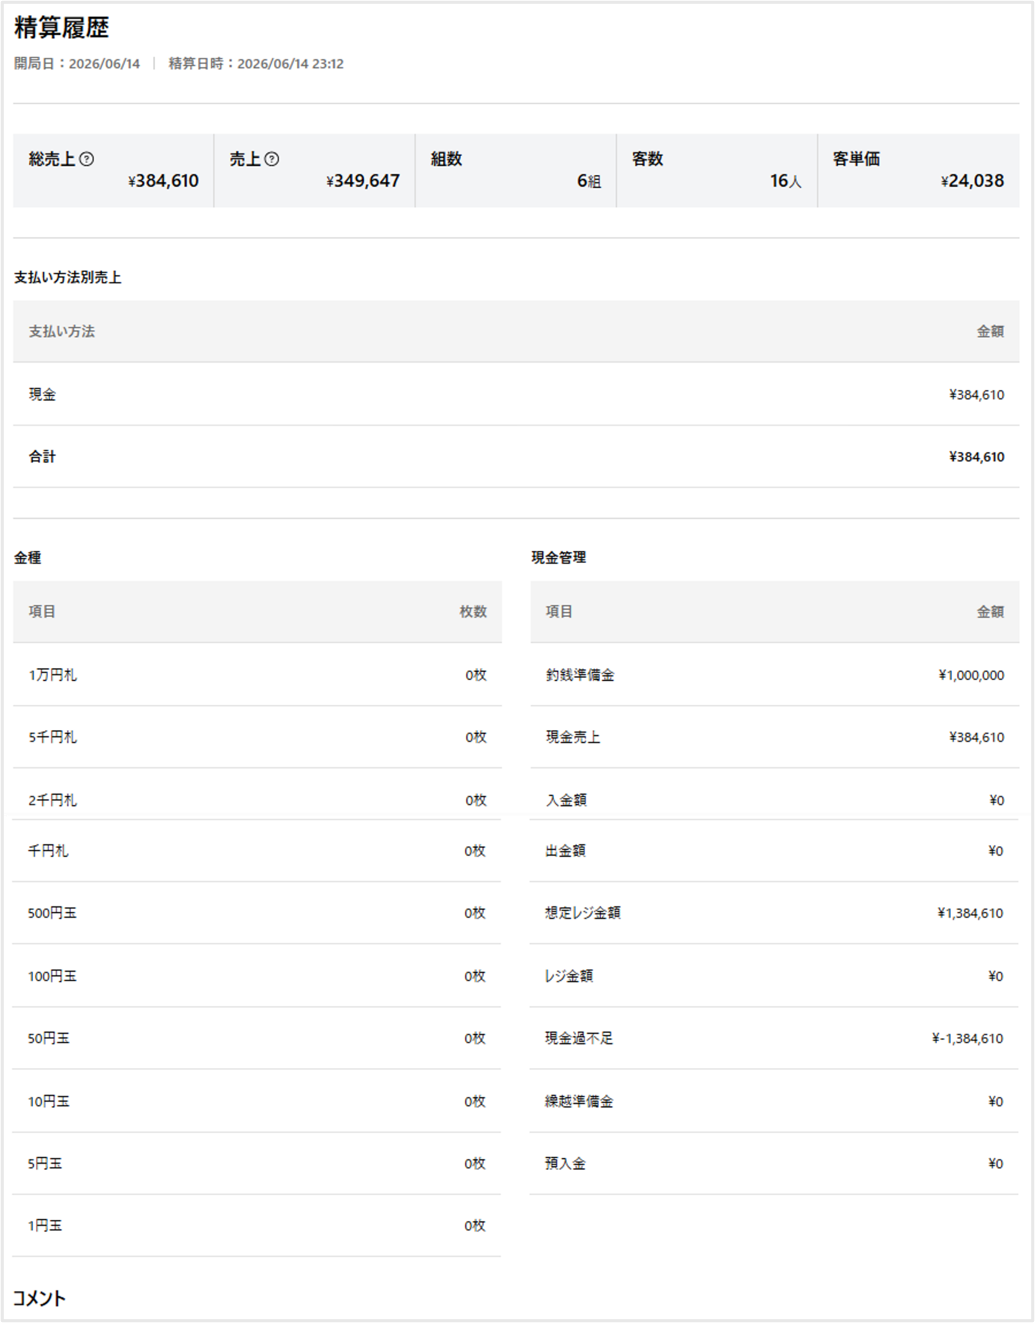Click the 2千円札 row label

(52, 800)
